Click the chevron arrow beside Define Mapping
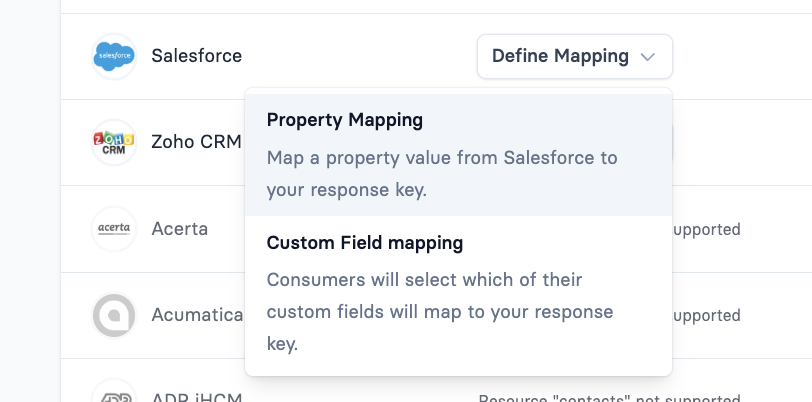 [x=648, y=57]
